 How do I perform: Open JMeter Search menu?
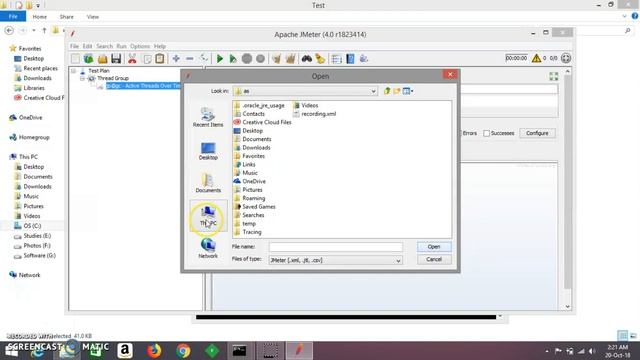(104, 46)
